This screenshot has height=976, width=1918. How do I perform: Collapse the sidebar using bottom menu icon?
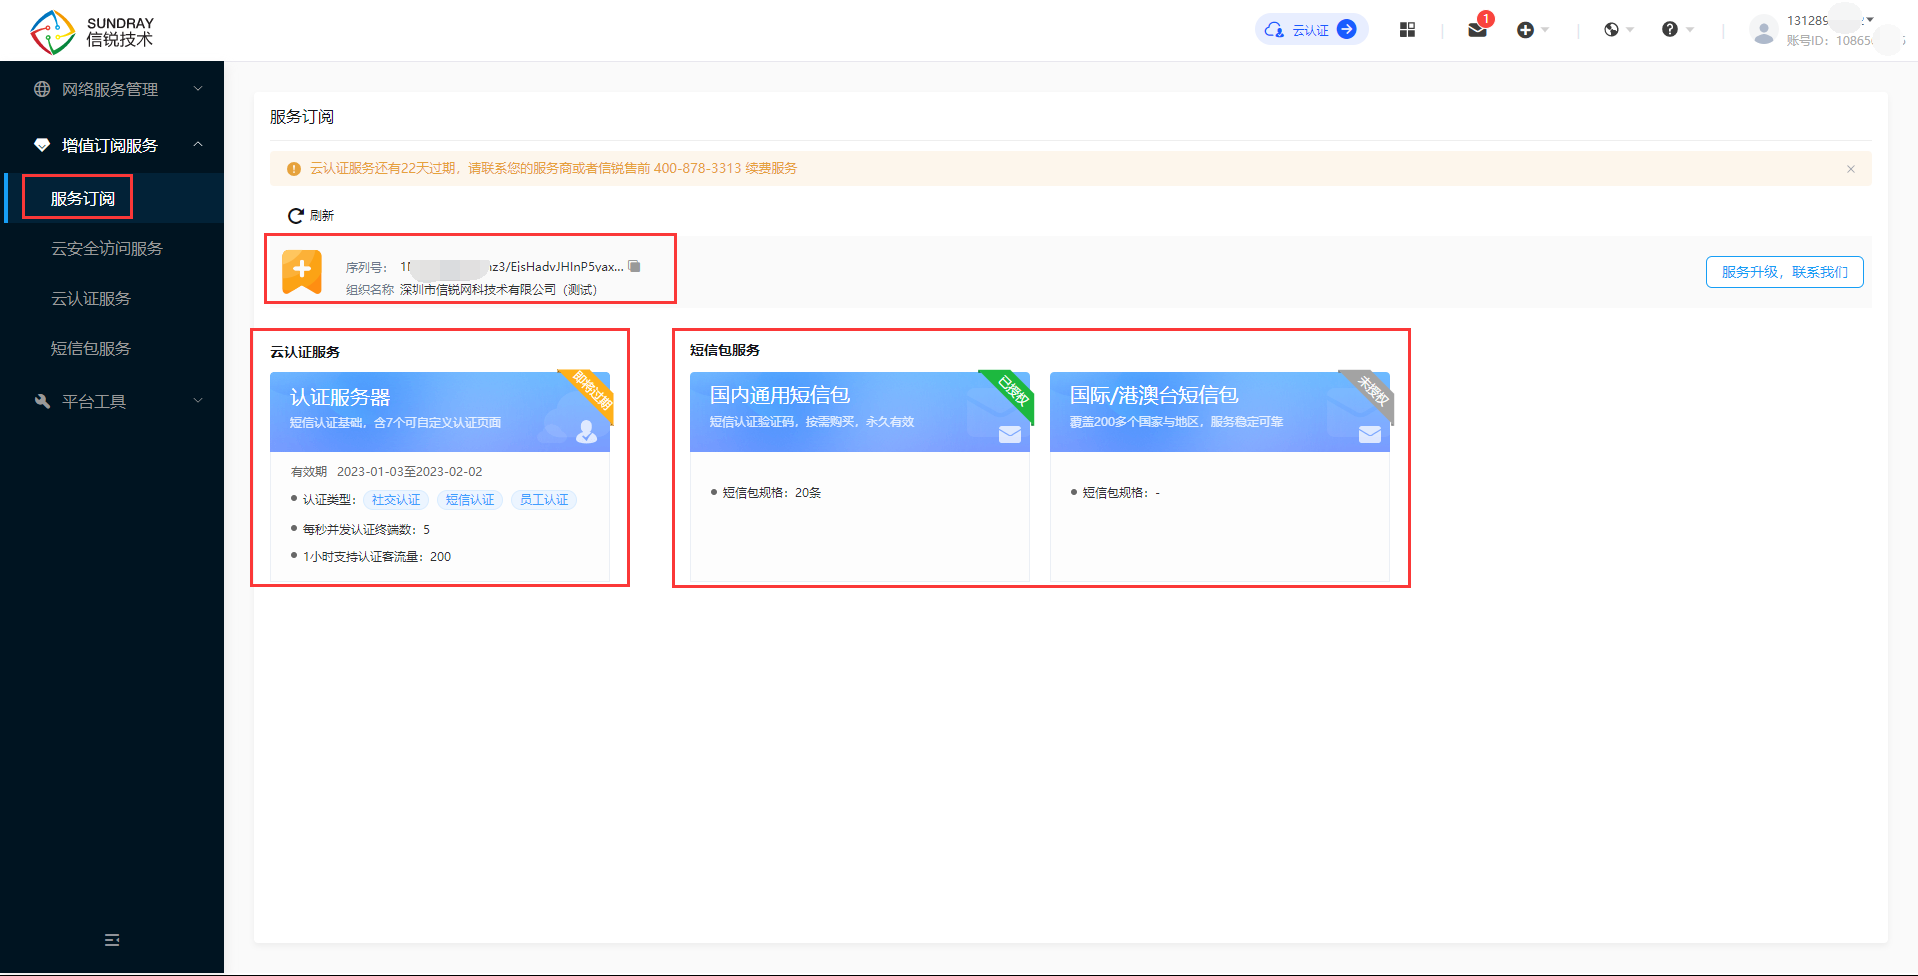112,940
